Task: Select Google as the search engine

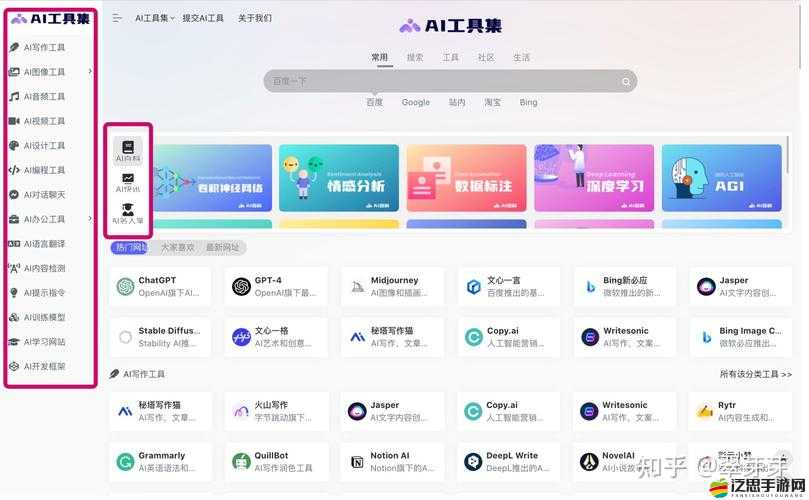Action: pyautogui.click(x=416, y=102)
